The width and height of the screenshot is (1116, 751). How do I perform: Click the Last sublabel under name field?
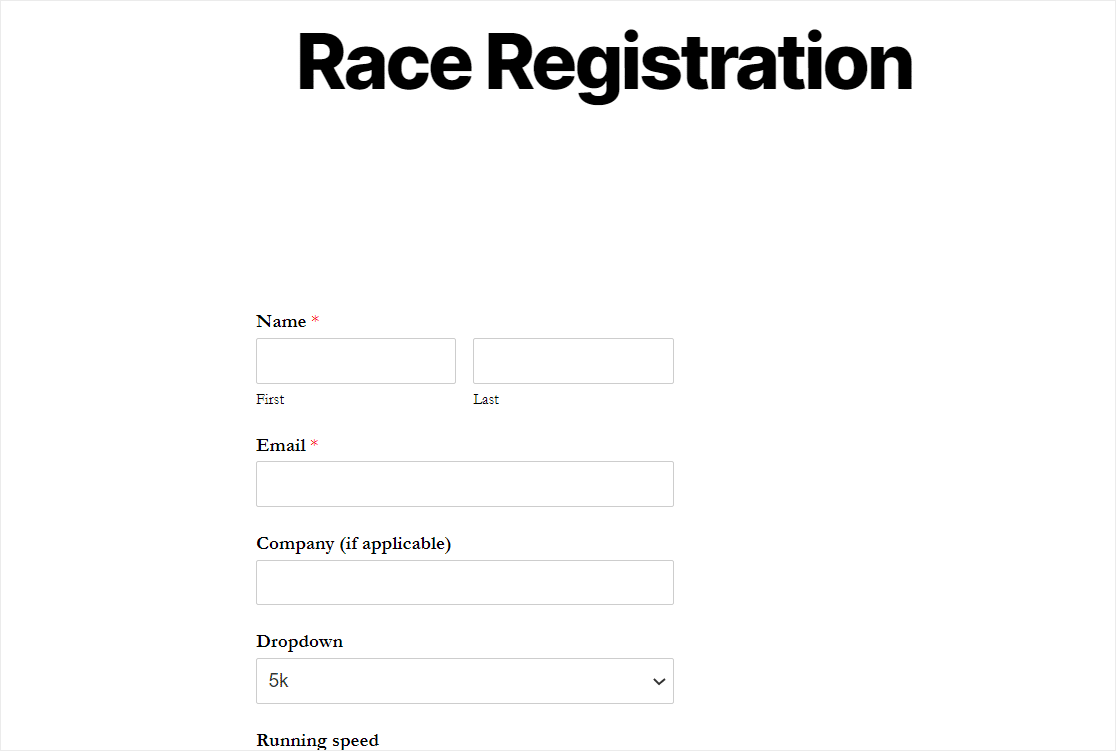486,399
